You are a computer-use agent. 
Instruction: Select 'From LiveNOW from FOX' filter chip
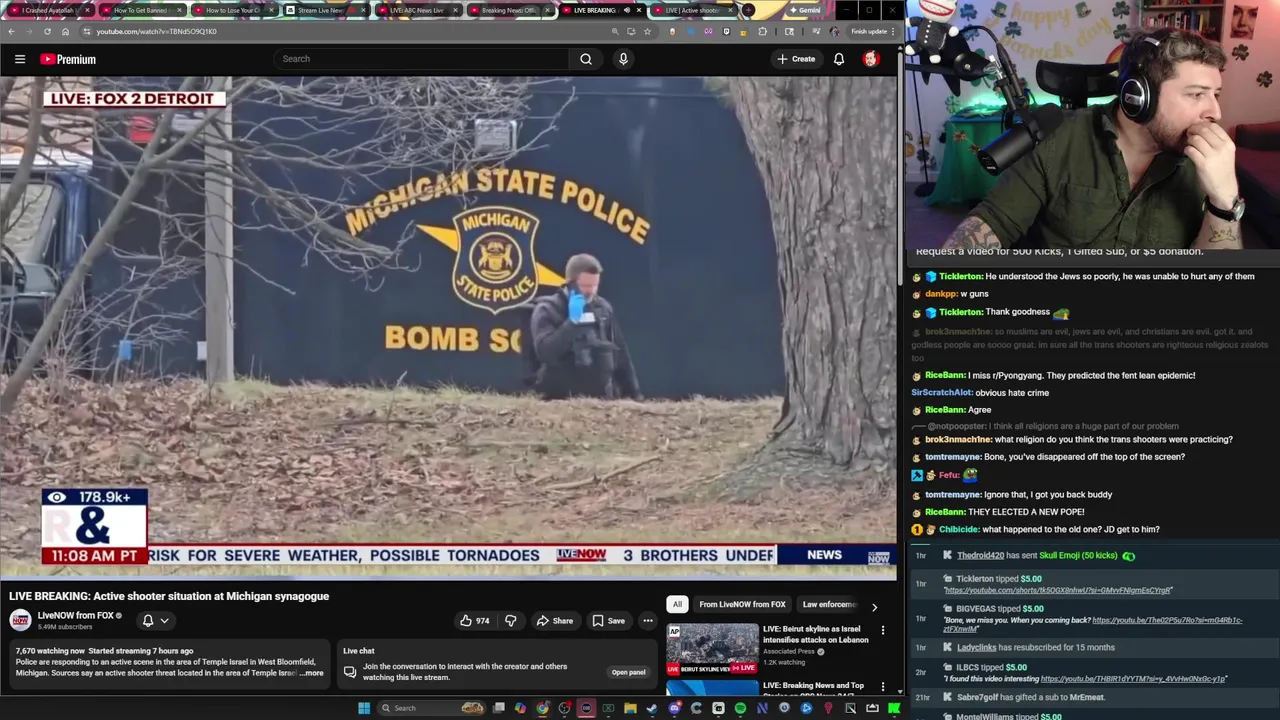tap(742, 604)
